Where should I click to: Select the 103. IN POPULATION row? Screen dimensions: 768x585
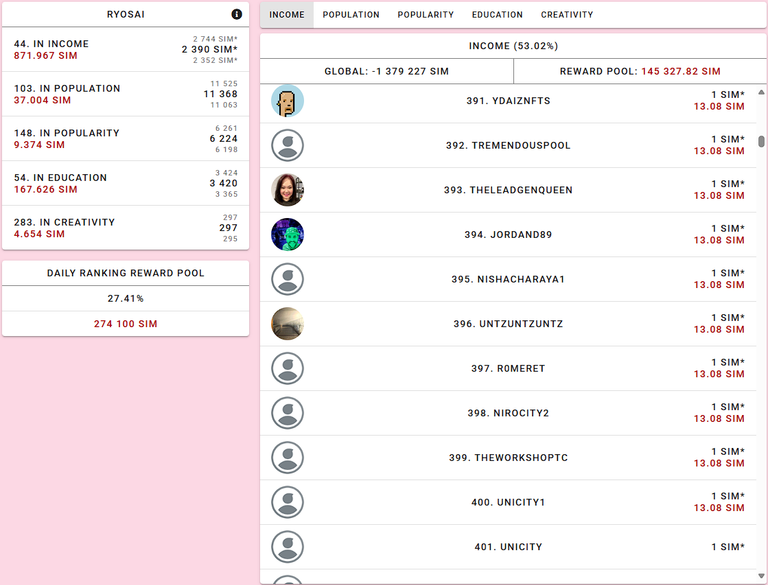pyautogui.click(x=125, y=94)
